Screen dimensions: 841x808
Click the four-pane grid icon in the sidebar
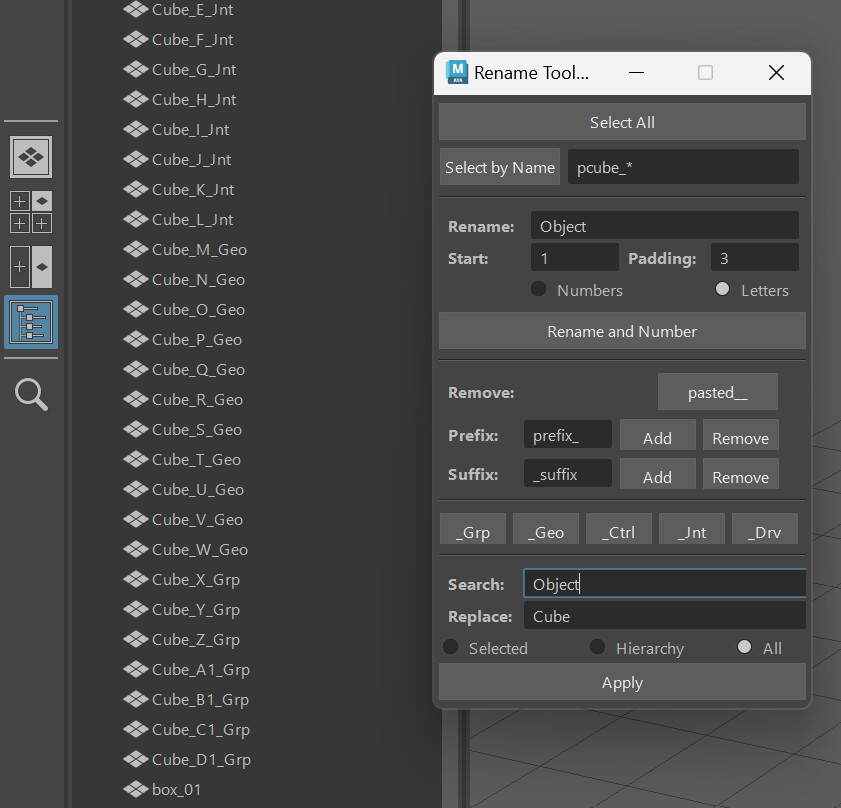(x=30, y=211)
